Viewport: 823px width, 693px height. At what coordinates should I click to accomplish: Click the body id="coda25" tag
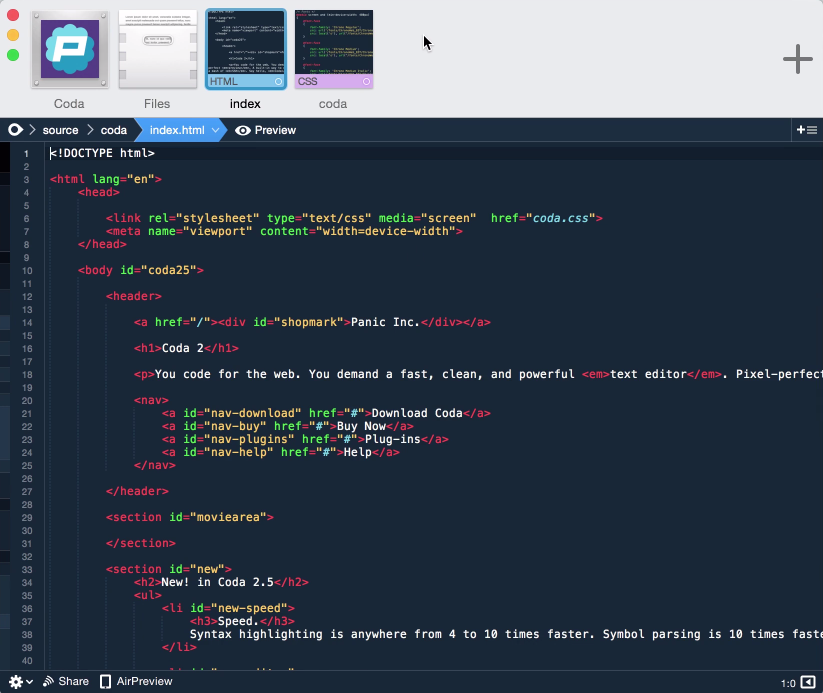(141, 270)
